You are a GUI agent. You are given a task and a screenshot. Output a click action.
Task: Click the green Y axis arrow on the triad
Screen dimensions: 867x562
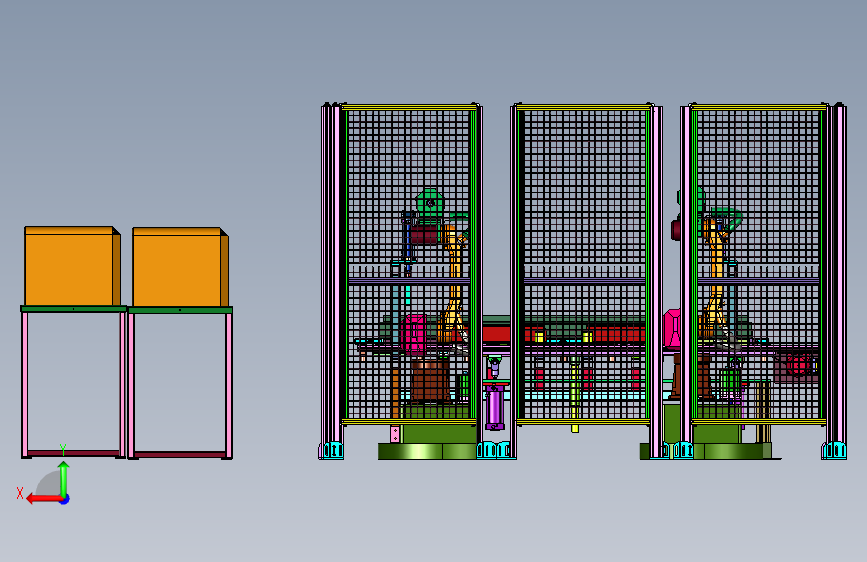[x=64, y=478]
